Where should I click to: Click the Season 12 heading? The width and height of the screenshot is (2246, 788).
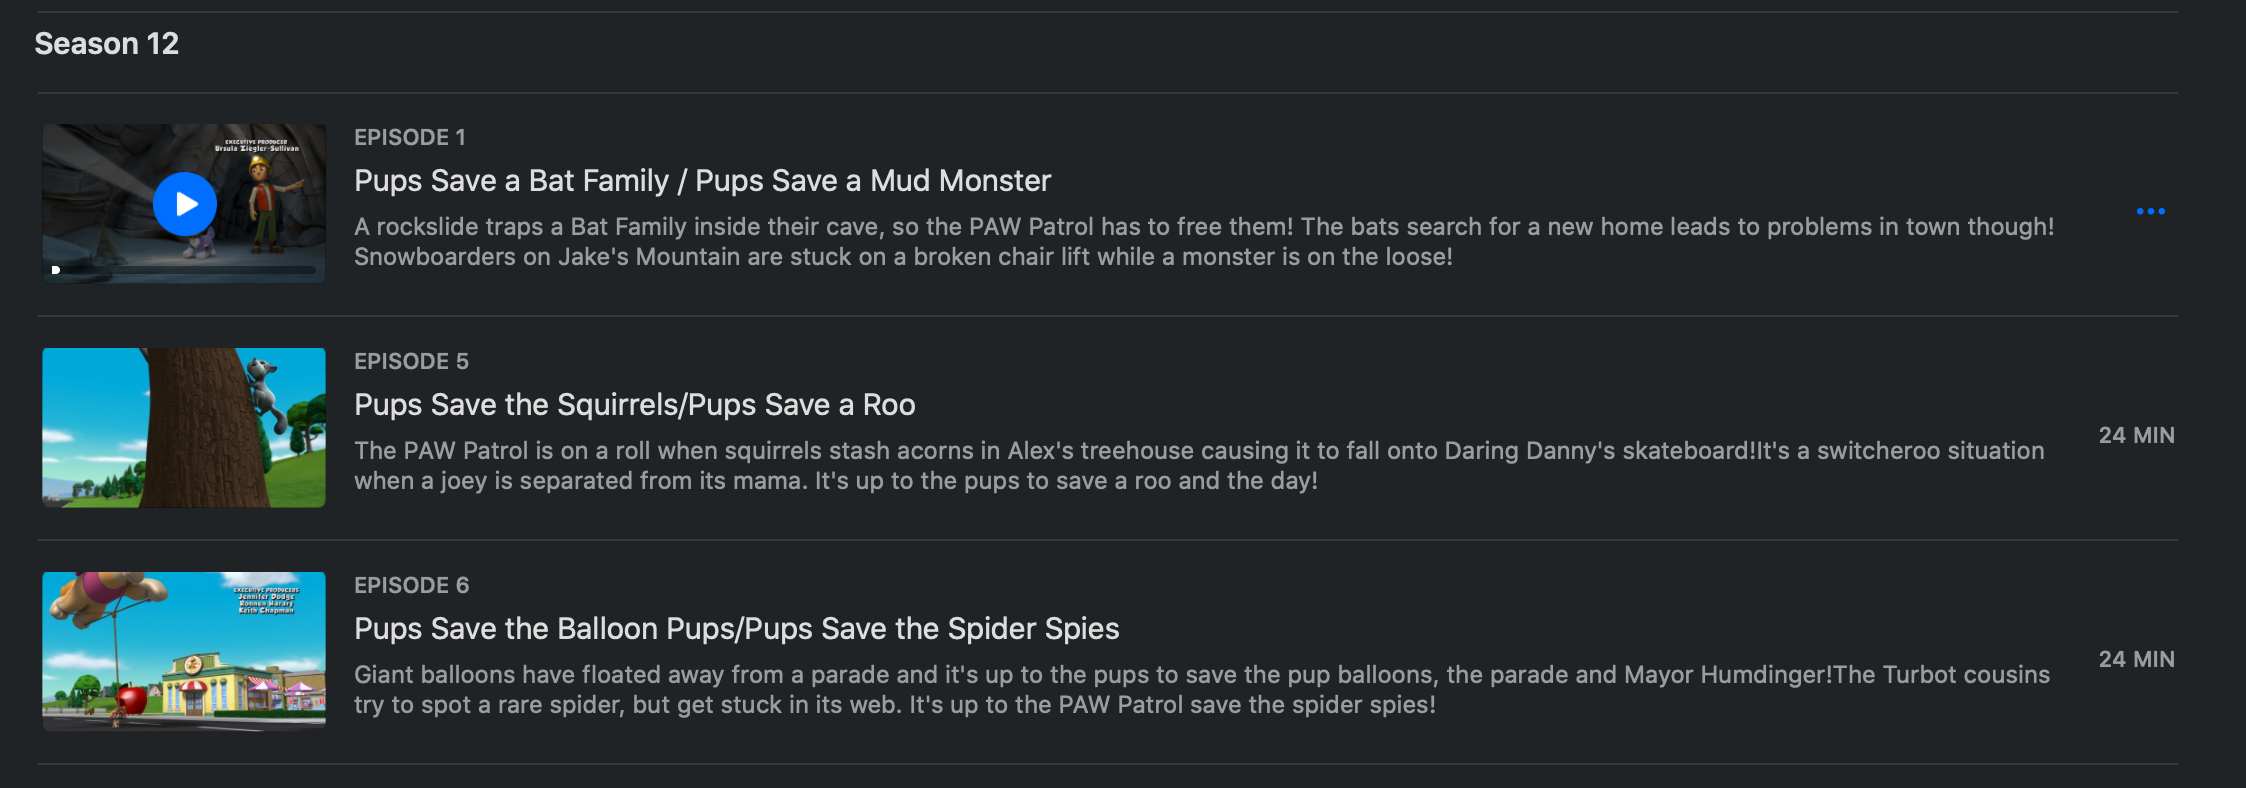[107, 44]
